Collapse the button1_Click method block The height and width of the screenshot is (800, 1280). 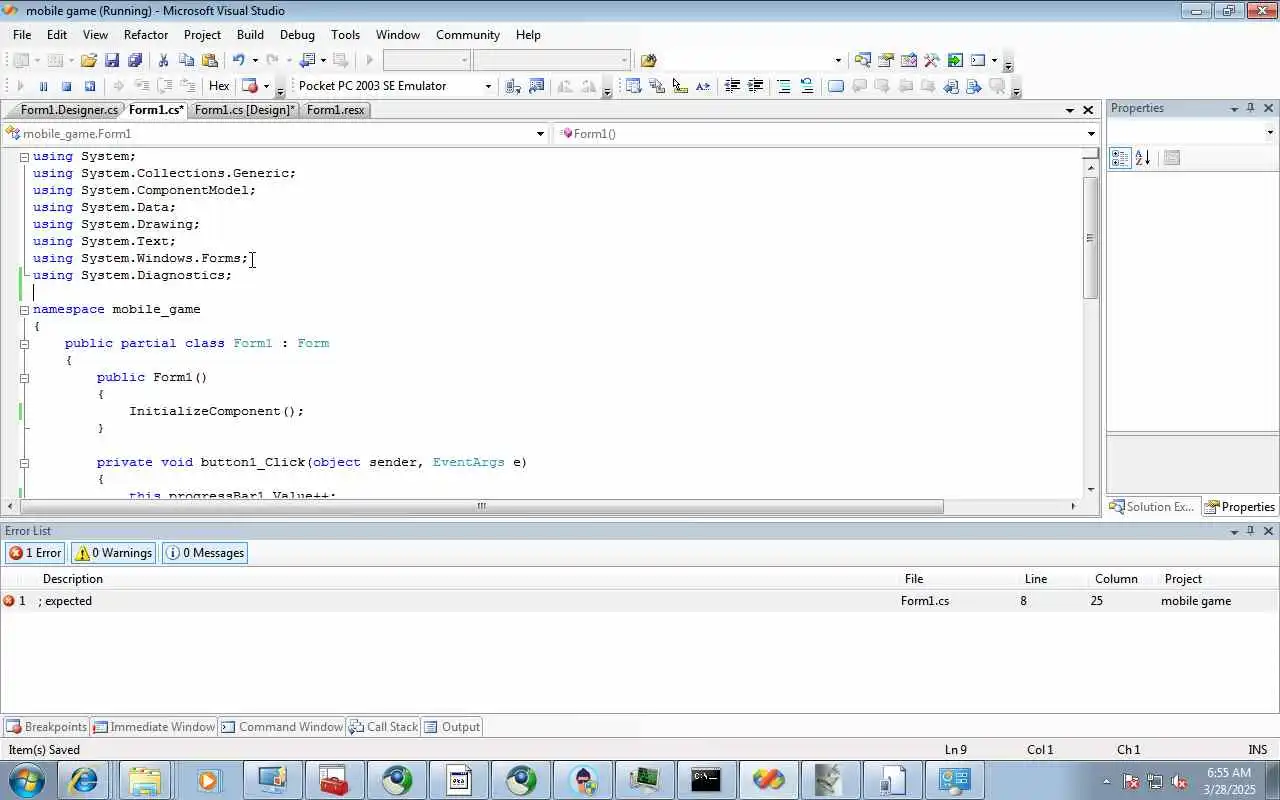[x=24, y=463]
